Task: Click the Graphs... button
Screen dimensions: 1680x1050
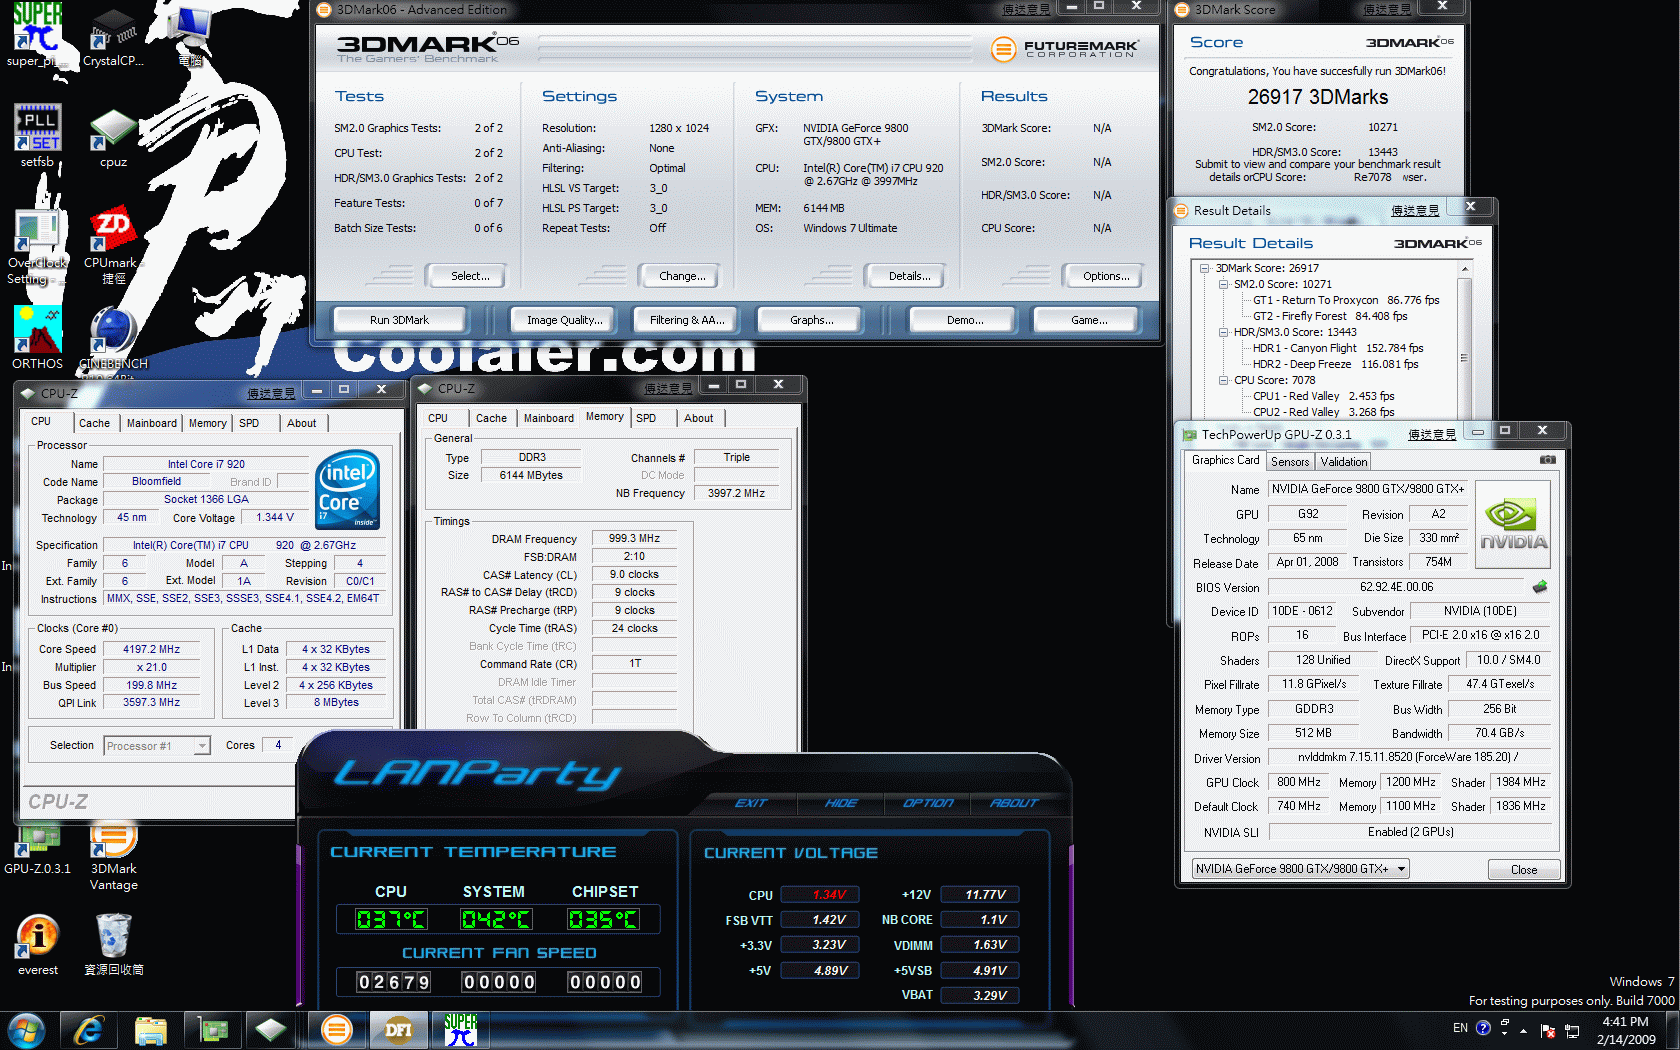Action: click(x=811, y=320)
